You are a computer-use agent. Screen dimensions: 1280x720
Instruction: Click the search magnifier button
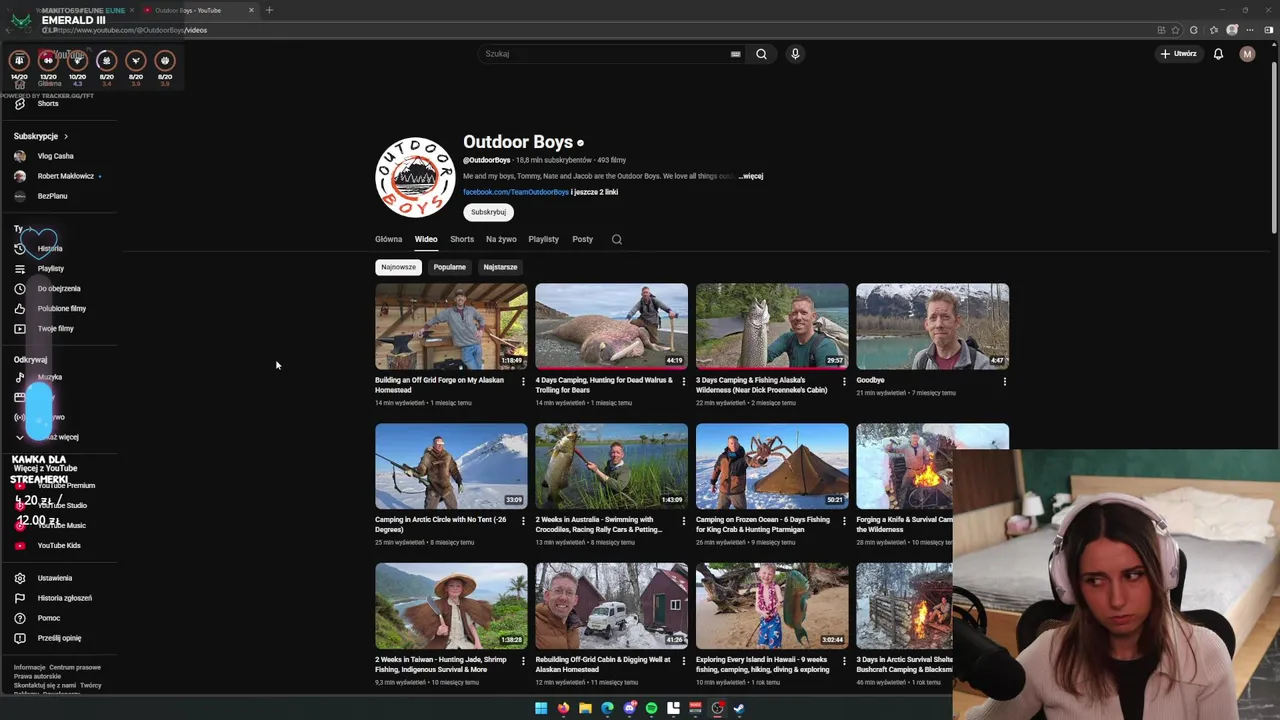pos(761,54)
